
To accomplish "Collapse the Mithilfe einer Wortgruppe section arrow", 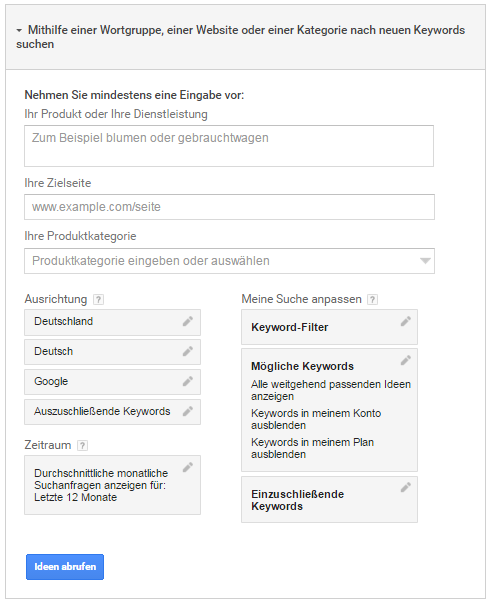I will pos(19,30).
